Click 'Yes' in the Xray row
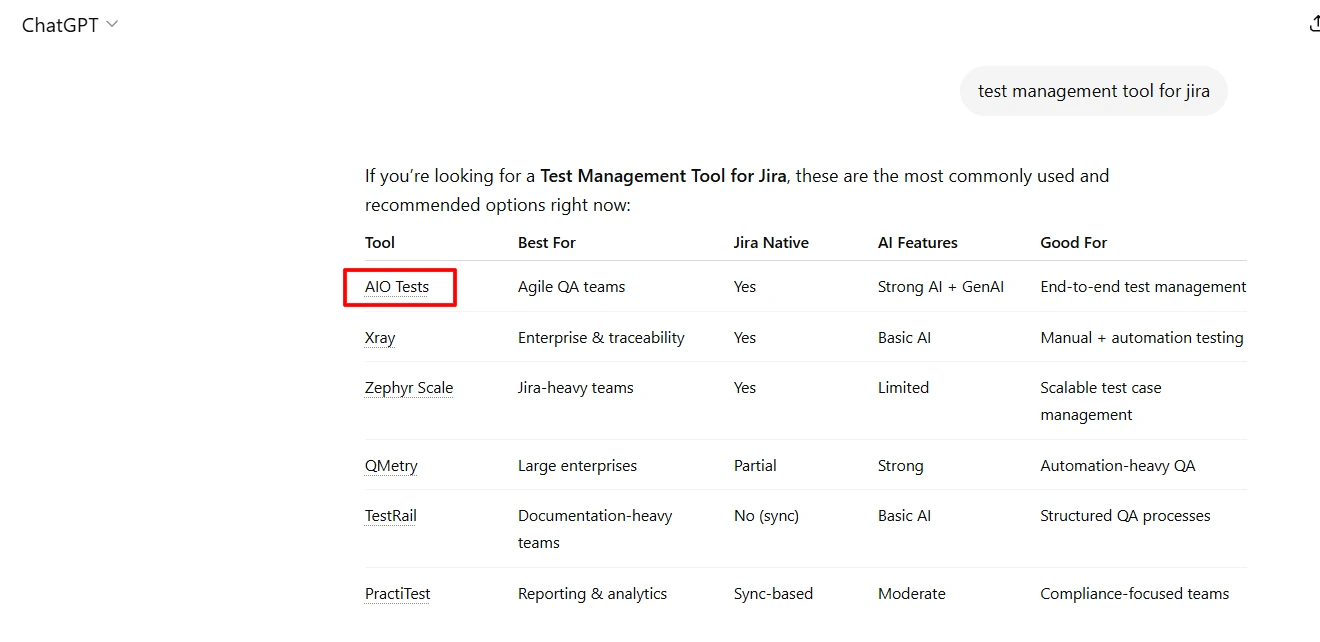 (x=745, y=338)
